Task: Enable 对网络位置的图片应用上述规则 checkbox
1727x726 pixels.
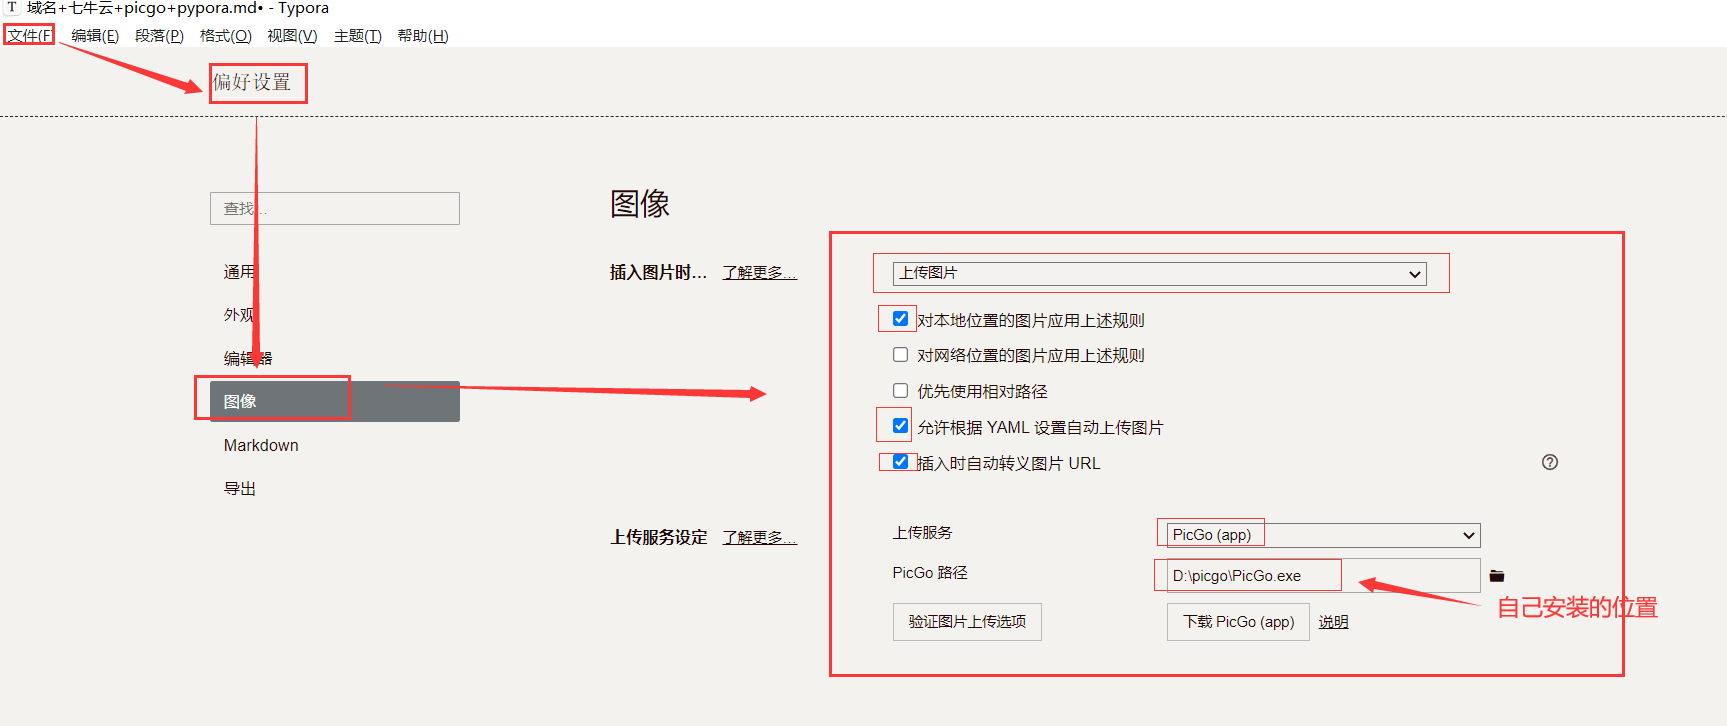Action: click(x=900, y=355)
